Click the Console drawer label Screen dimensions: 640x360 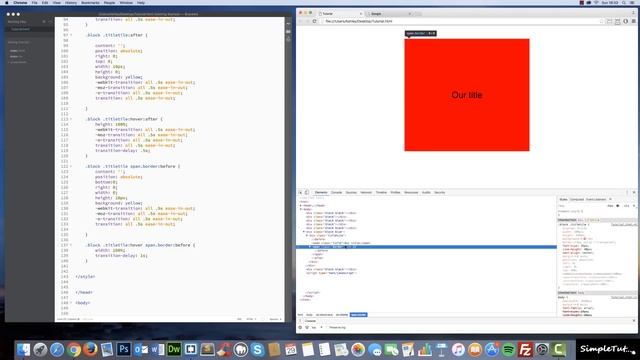(311, 321)
